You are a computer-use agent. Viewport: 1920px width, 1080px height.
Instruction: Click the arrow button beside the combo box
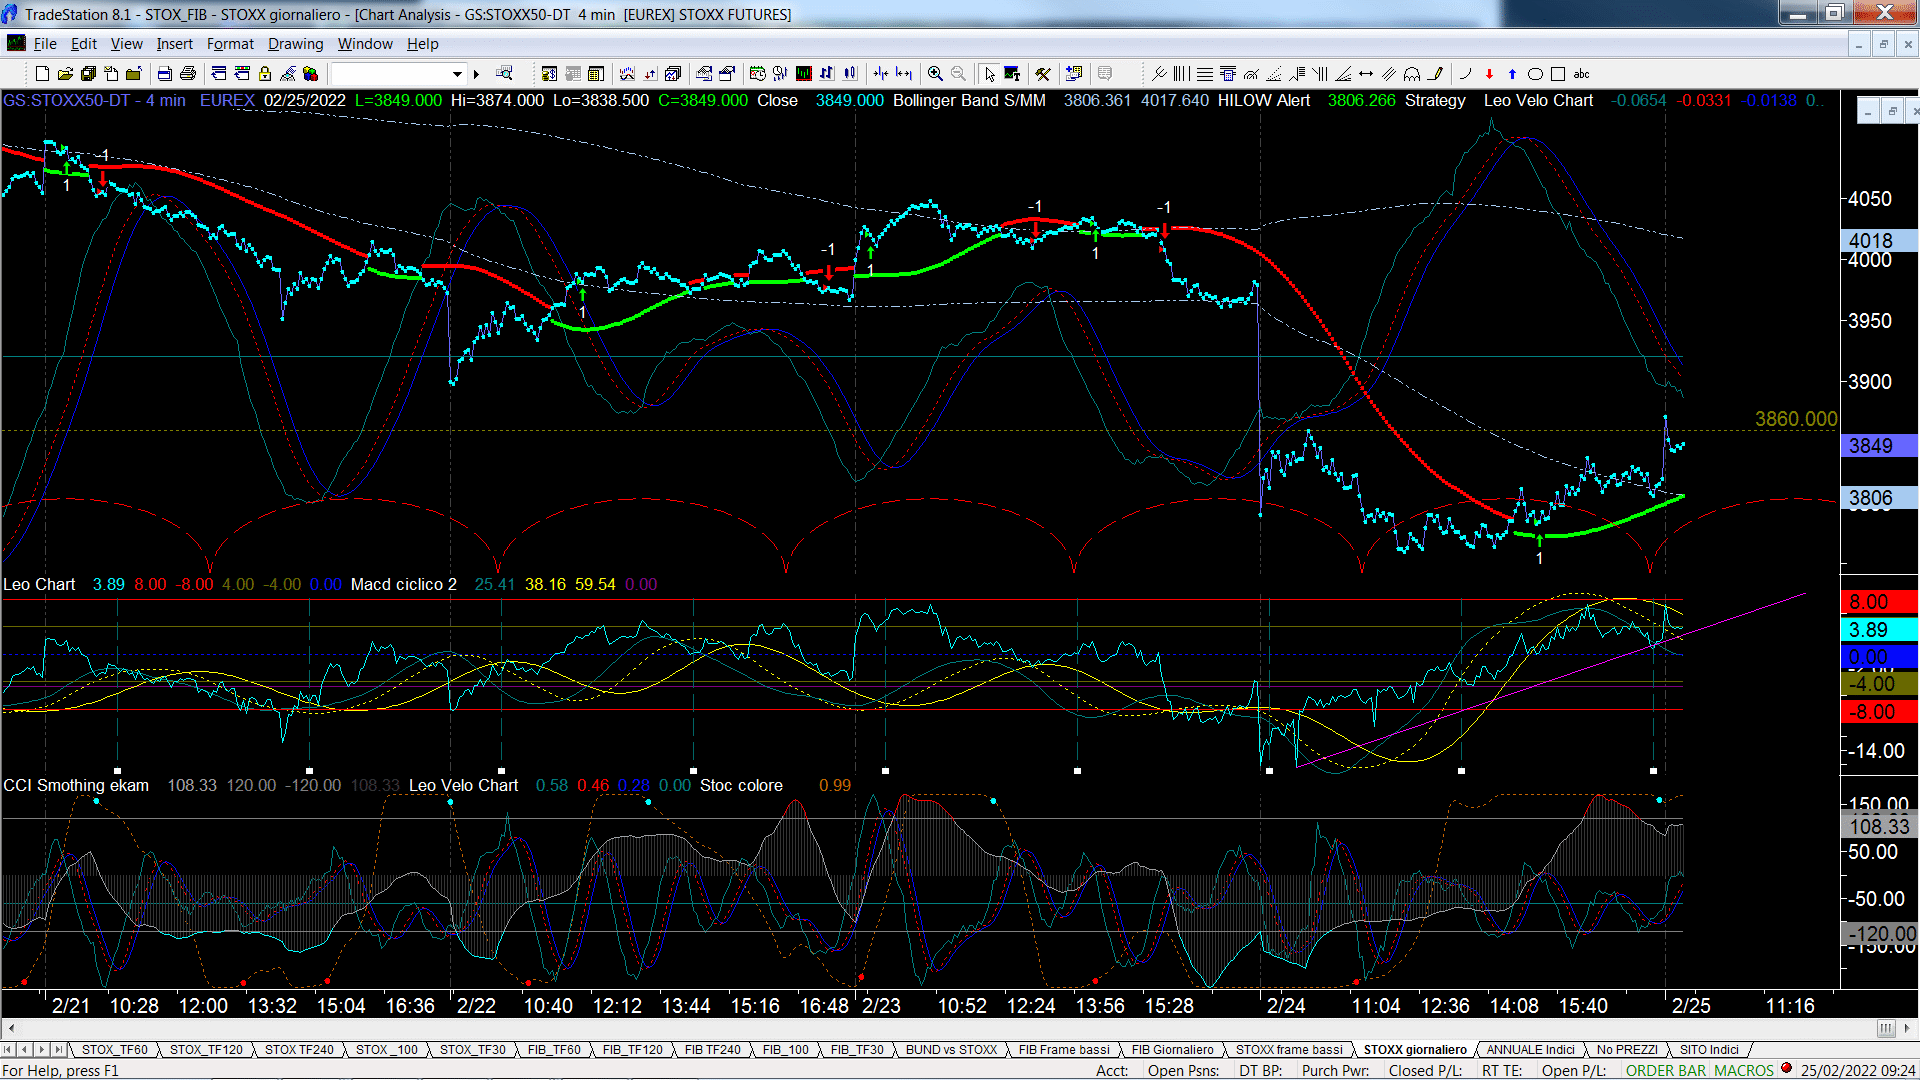click(x=476, y=74)
